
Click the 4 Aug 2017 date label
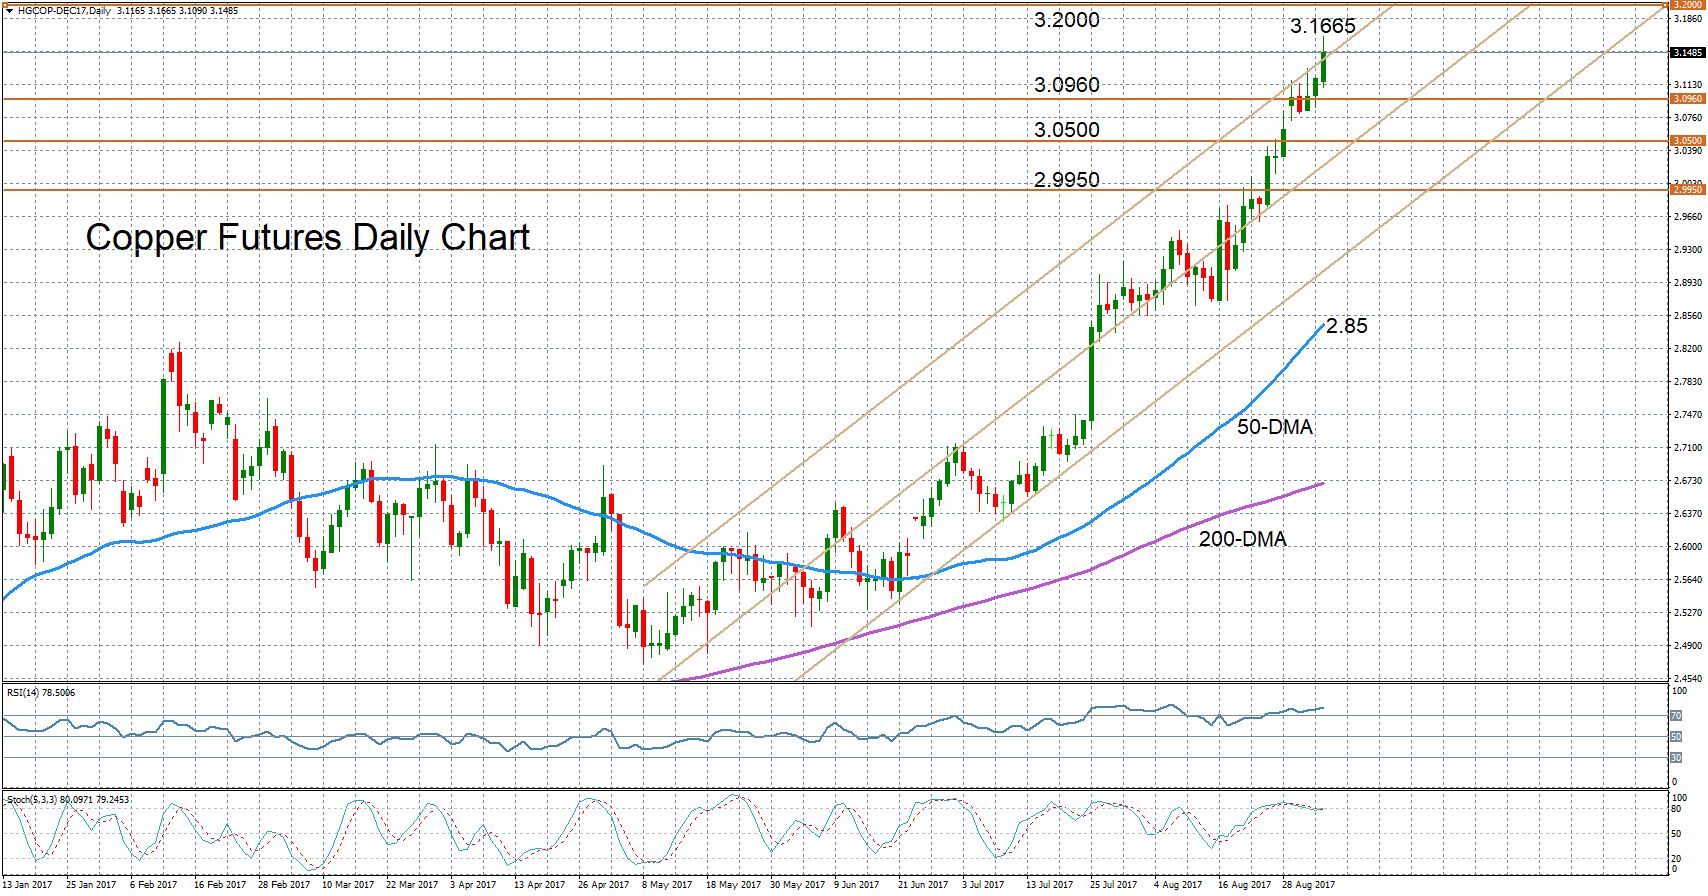1177,884
